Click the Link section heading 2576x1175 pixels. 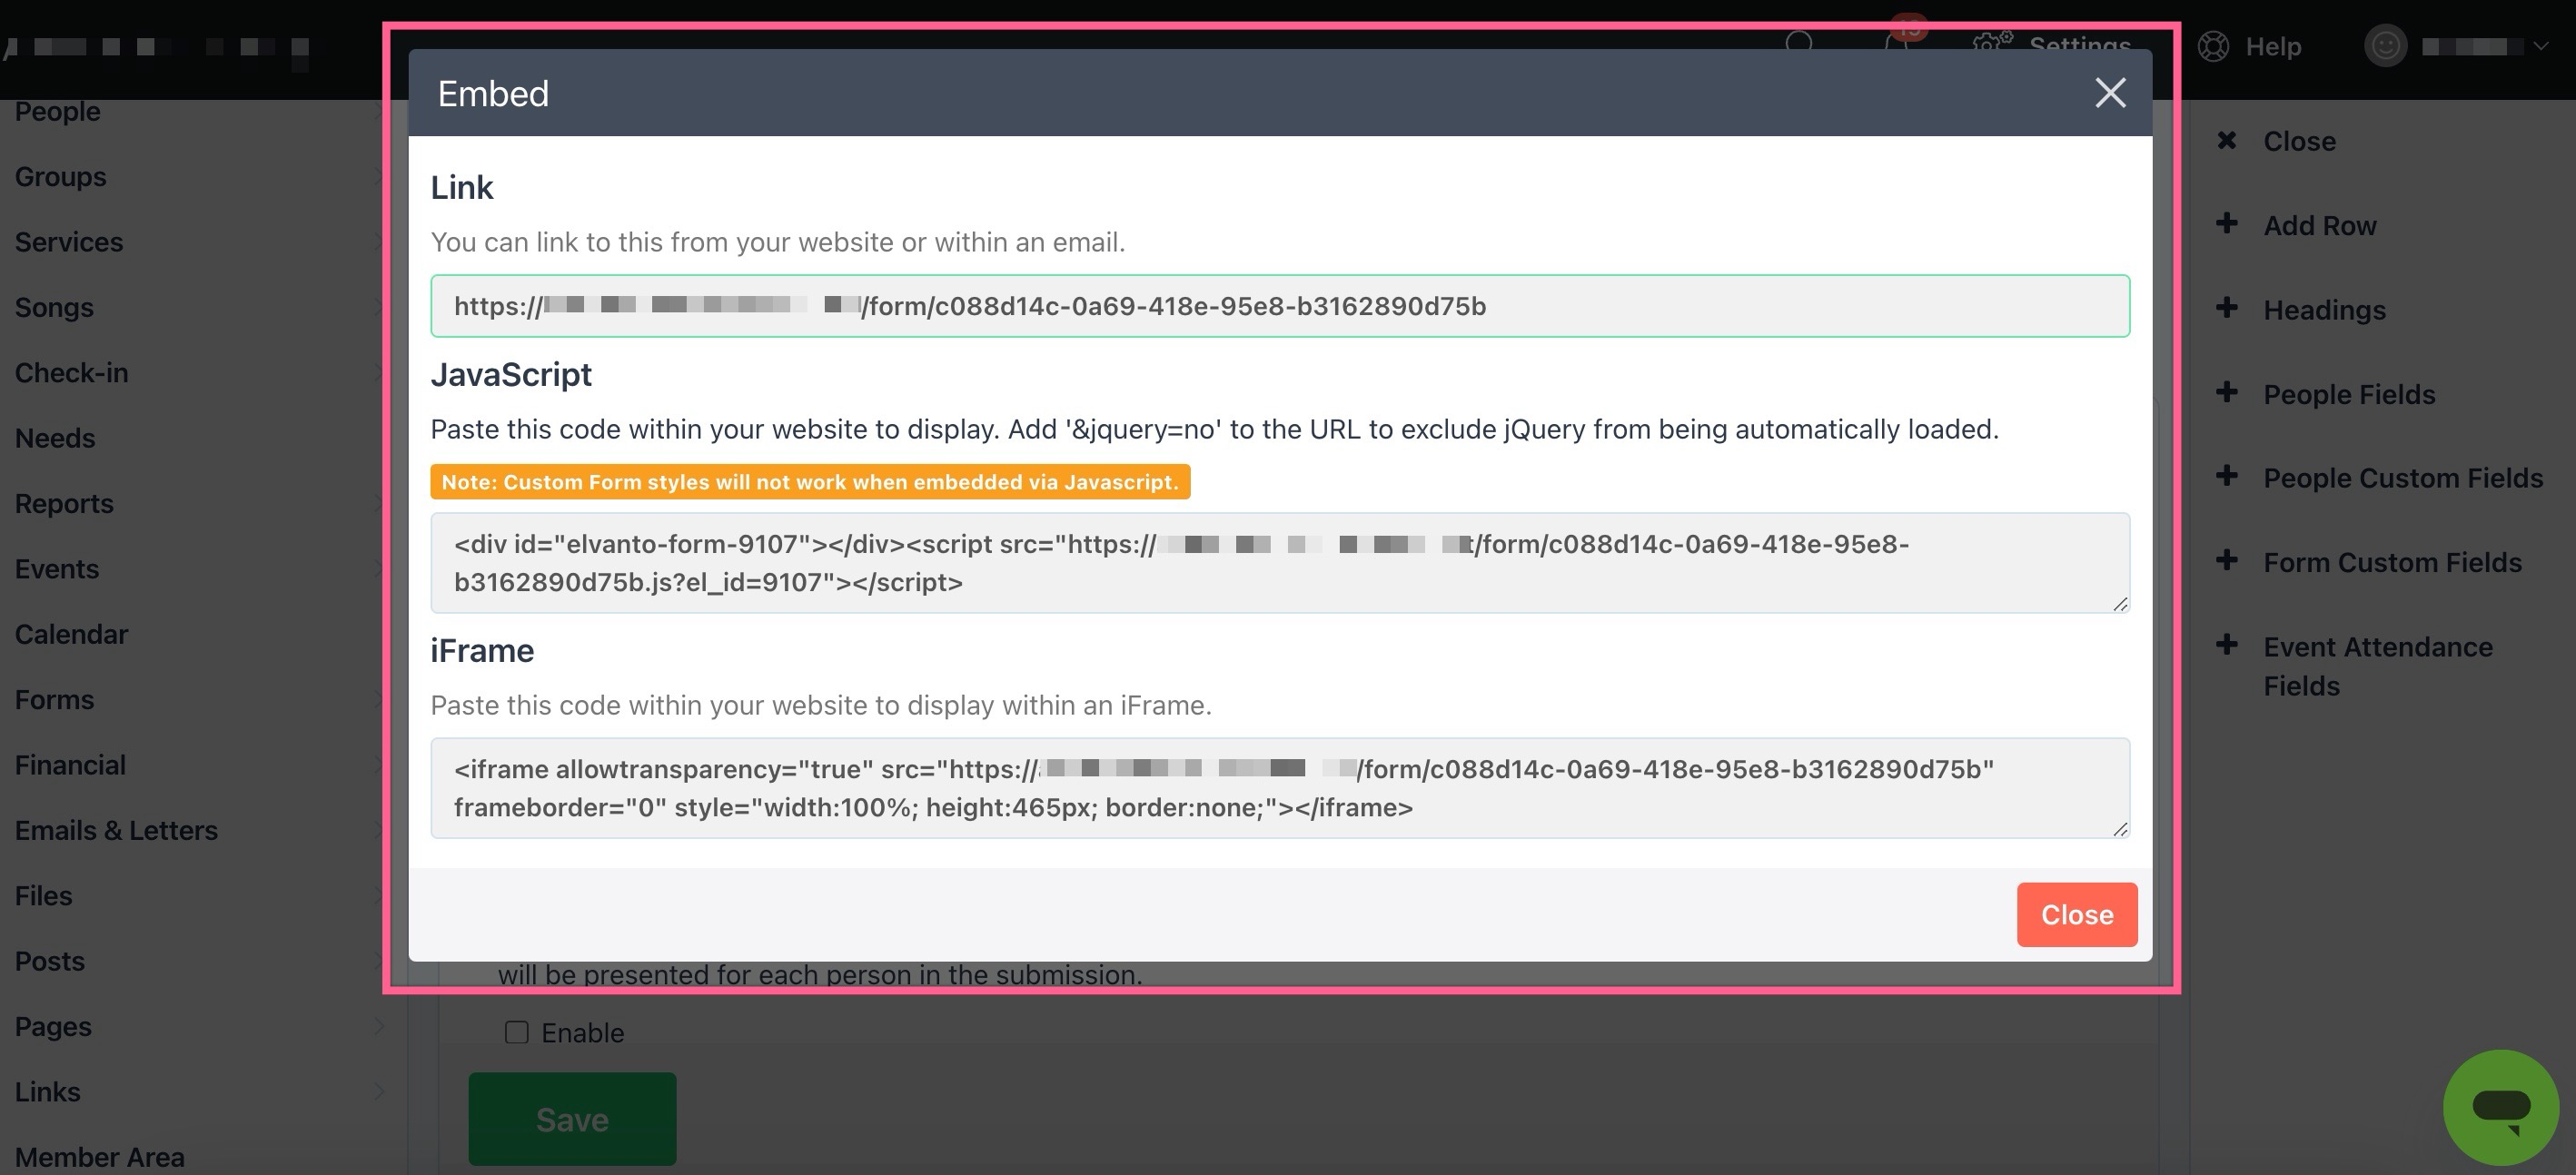pos(462,187)
